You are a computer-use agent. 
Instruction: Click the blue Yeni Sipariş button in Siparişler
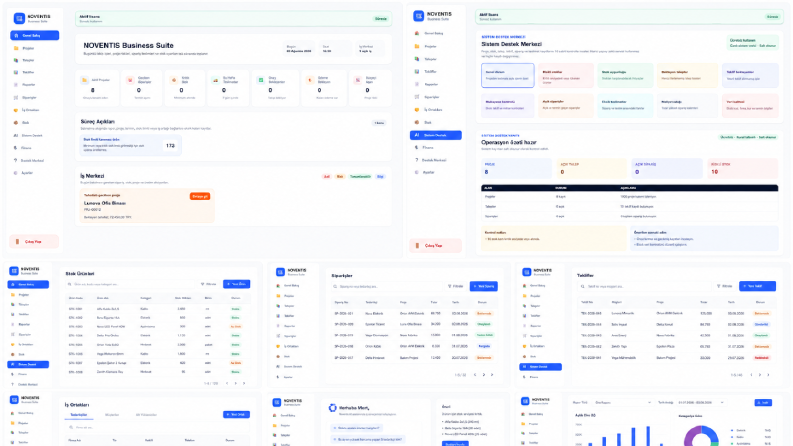point(483,286)
